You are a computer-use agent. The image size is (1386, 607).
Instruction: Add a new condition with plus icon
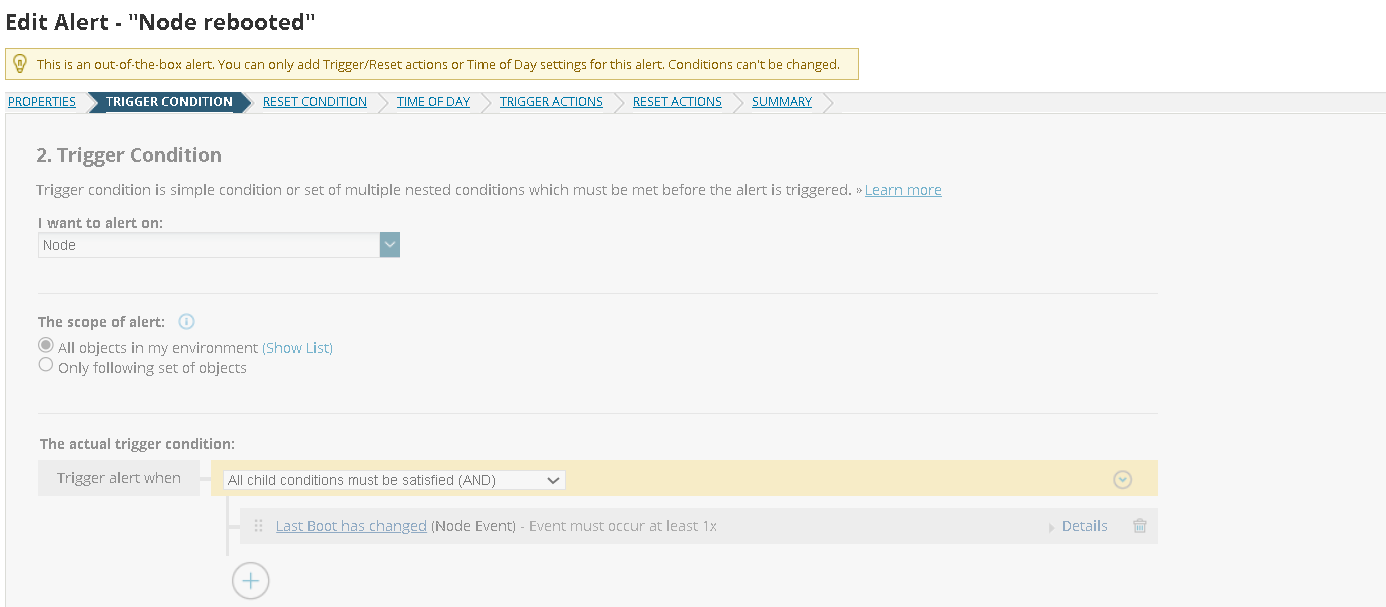[x=250, y=580]
